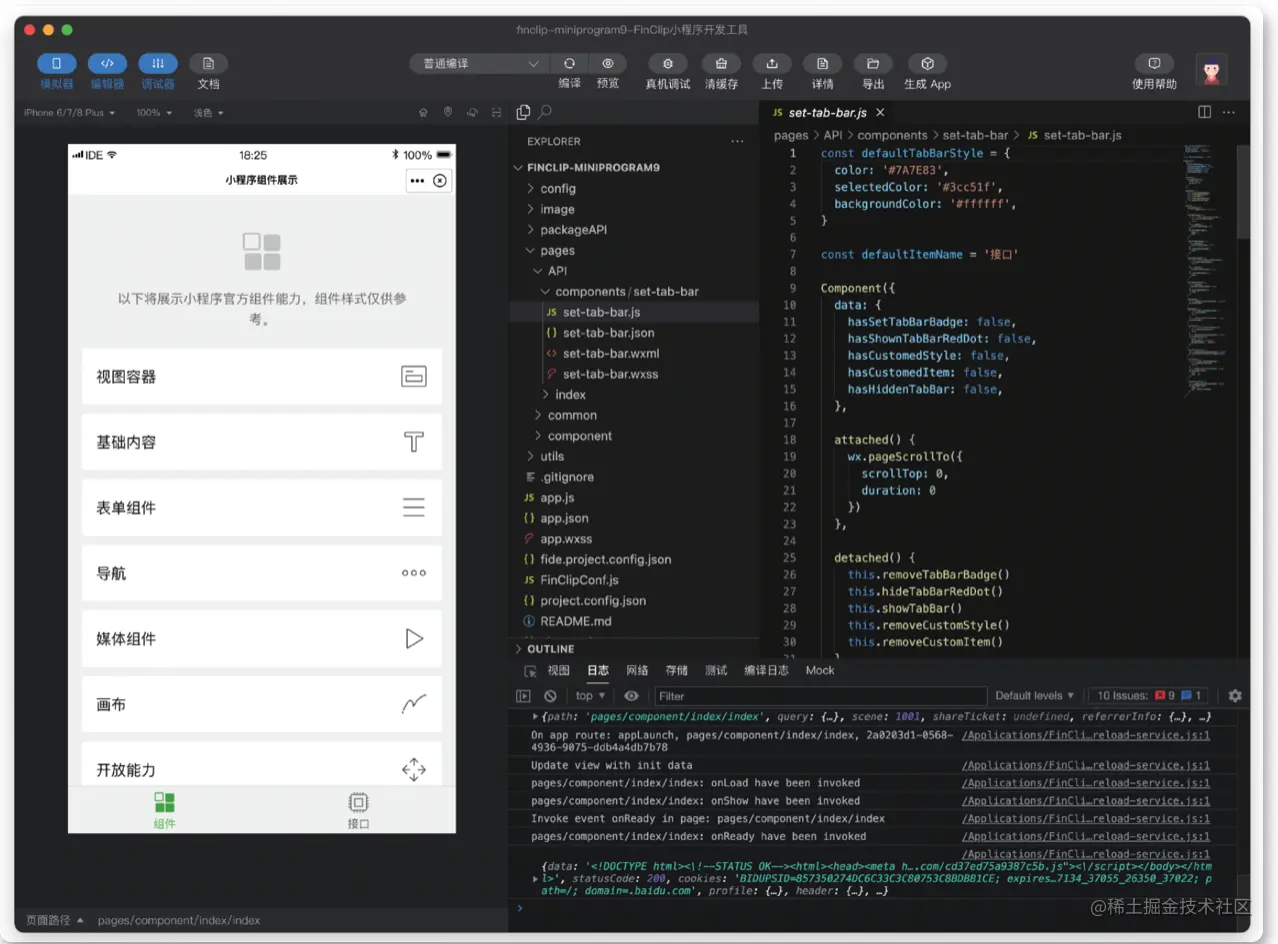Click the miniprogram capsule ellipsis menu
Viewport: 1278px width, 944px height.
click(x=416, y=181)
